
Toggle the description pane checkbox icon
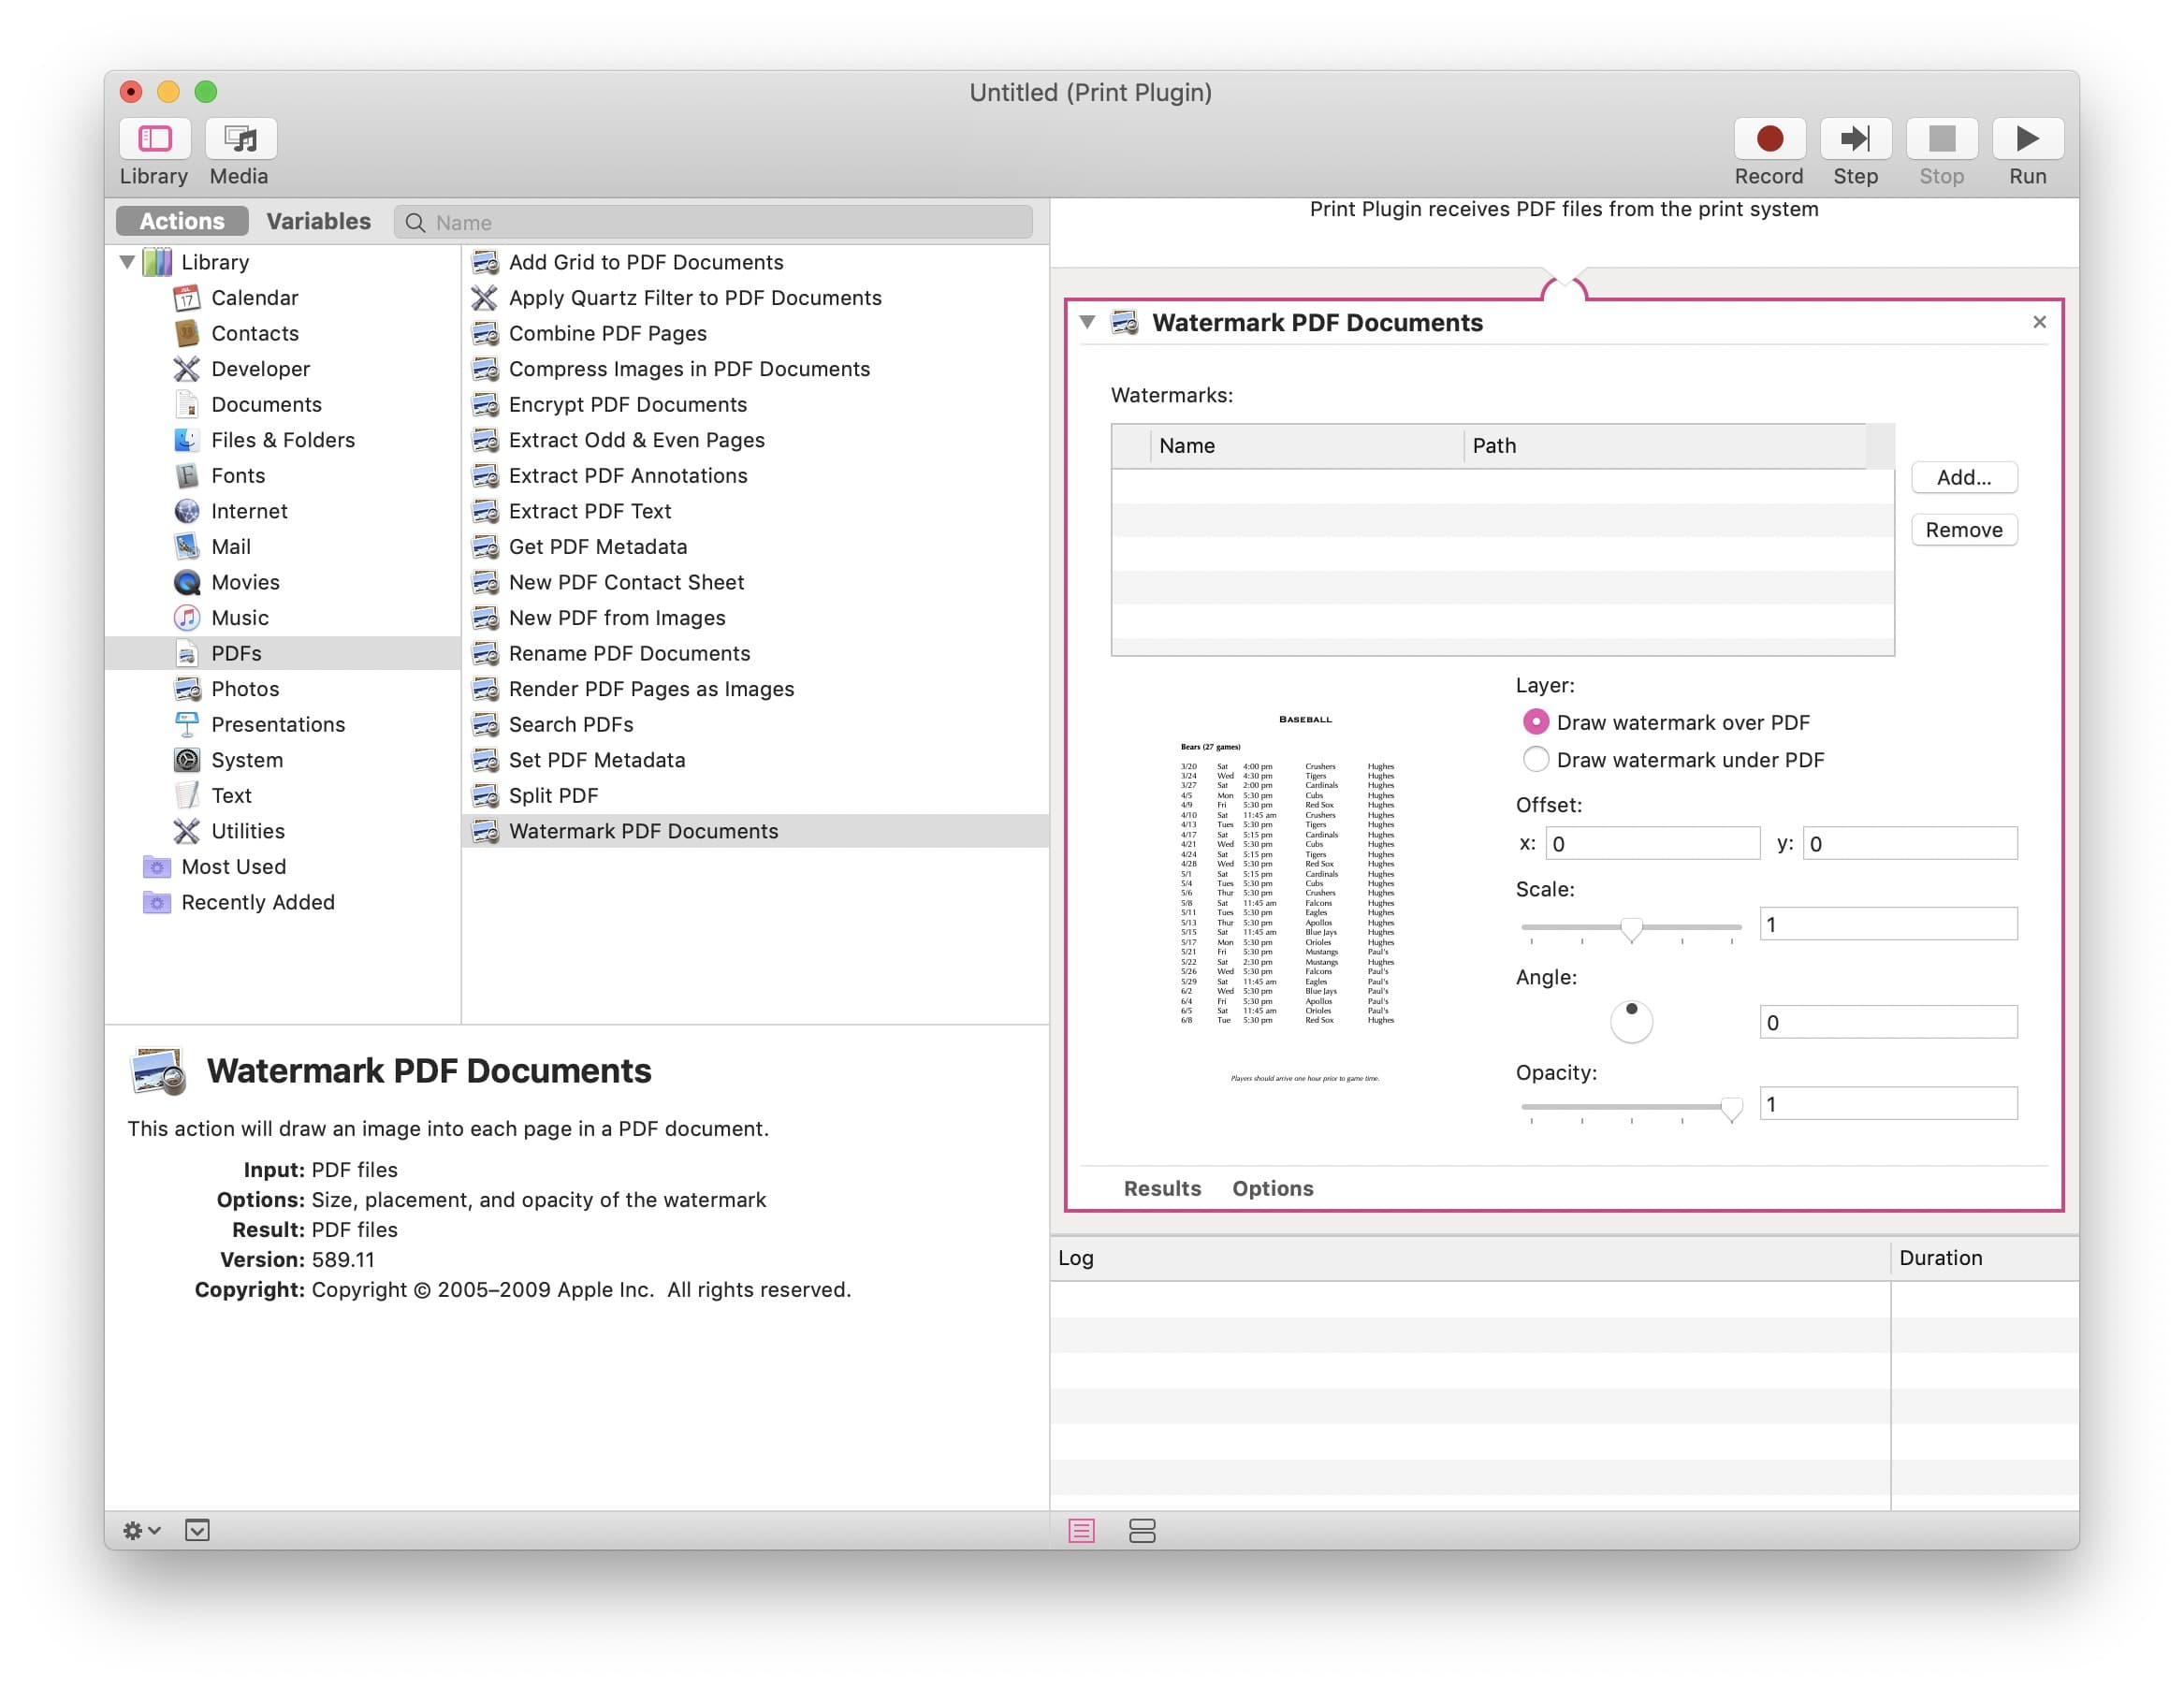pos(197,1531)
